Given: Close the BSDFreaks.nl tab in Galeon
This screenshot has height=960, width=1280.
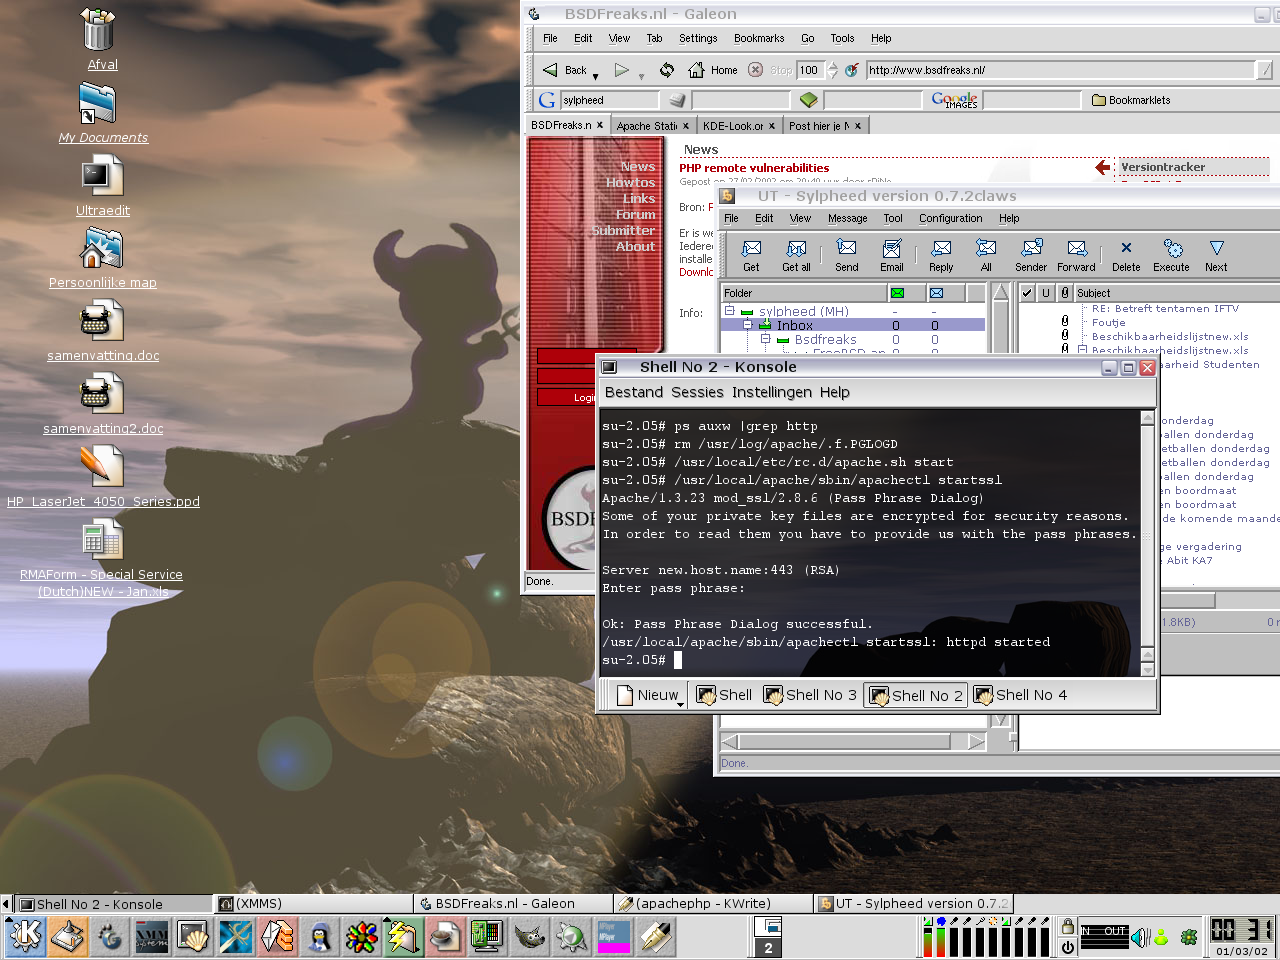Looking at the screenshot, I should [x=600, y=125].
